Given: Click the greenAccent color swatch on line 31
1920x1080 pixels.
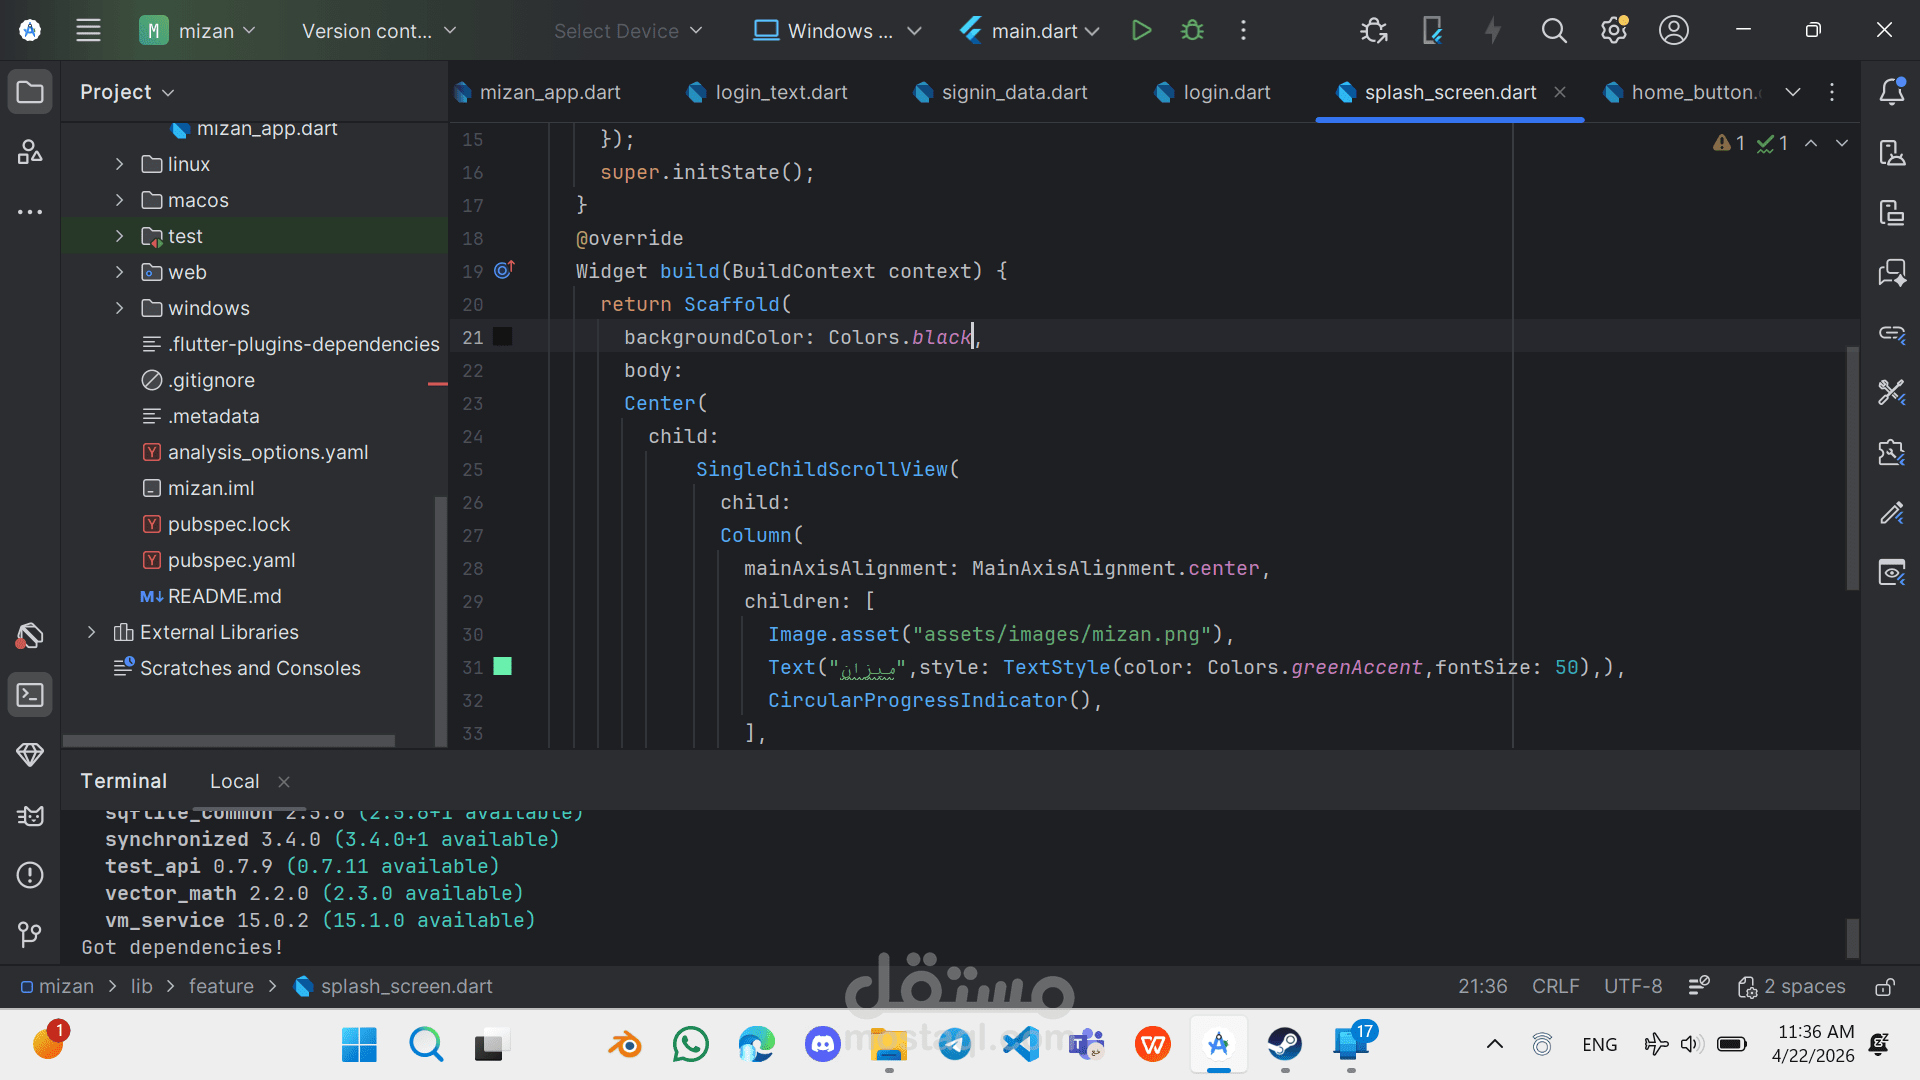Looking at the screenshot, I should pyautogui.click(x=503, y=667).
